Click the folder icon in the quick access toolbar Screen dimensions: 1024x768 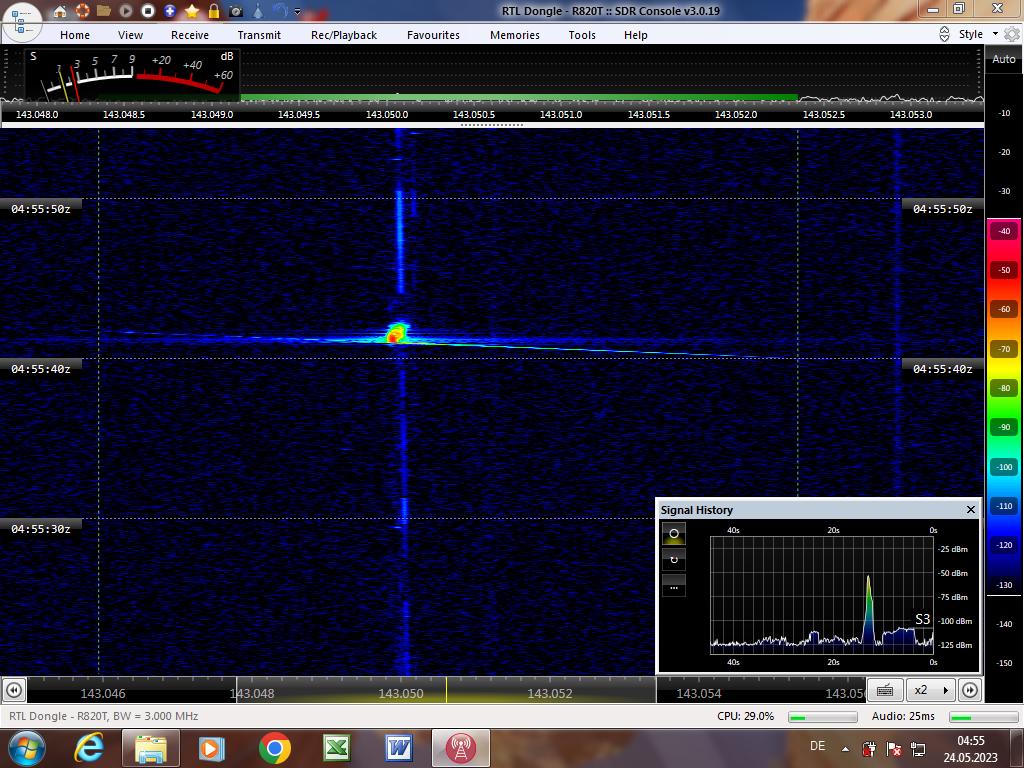(x=103, y=11)
